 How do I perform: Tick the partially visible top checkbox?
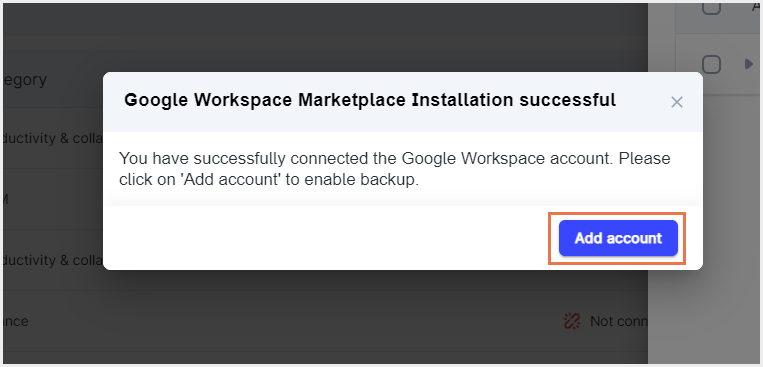point(711,7)
